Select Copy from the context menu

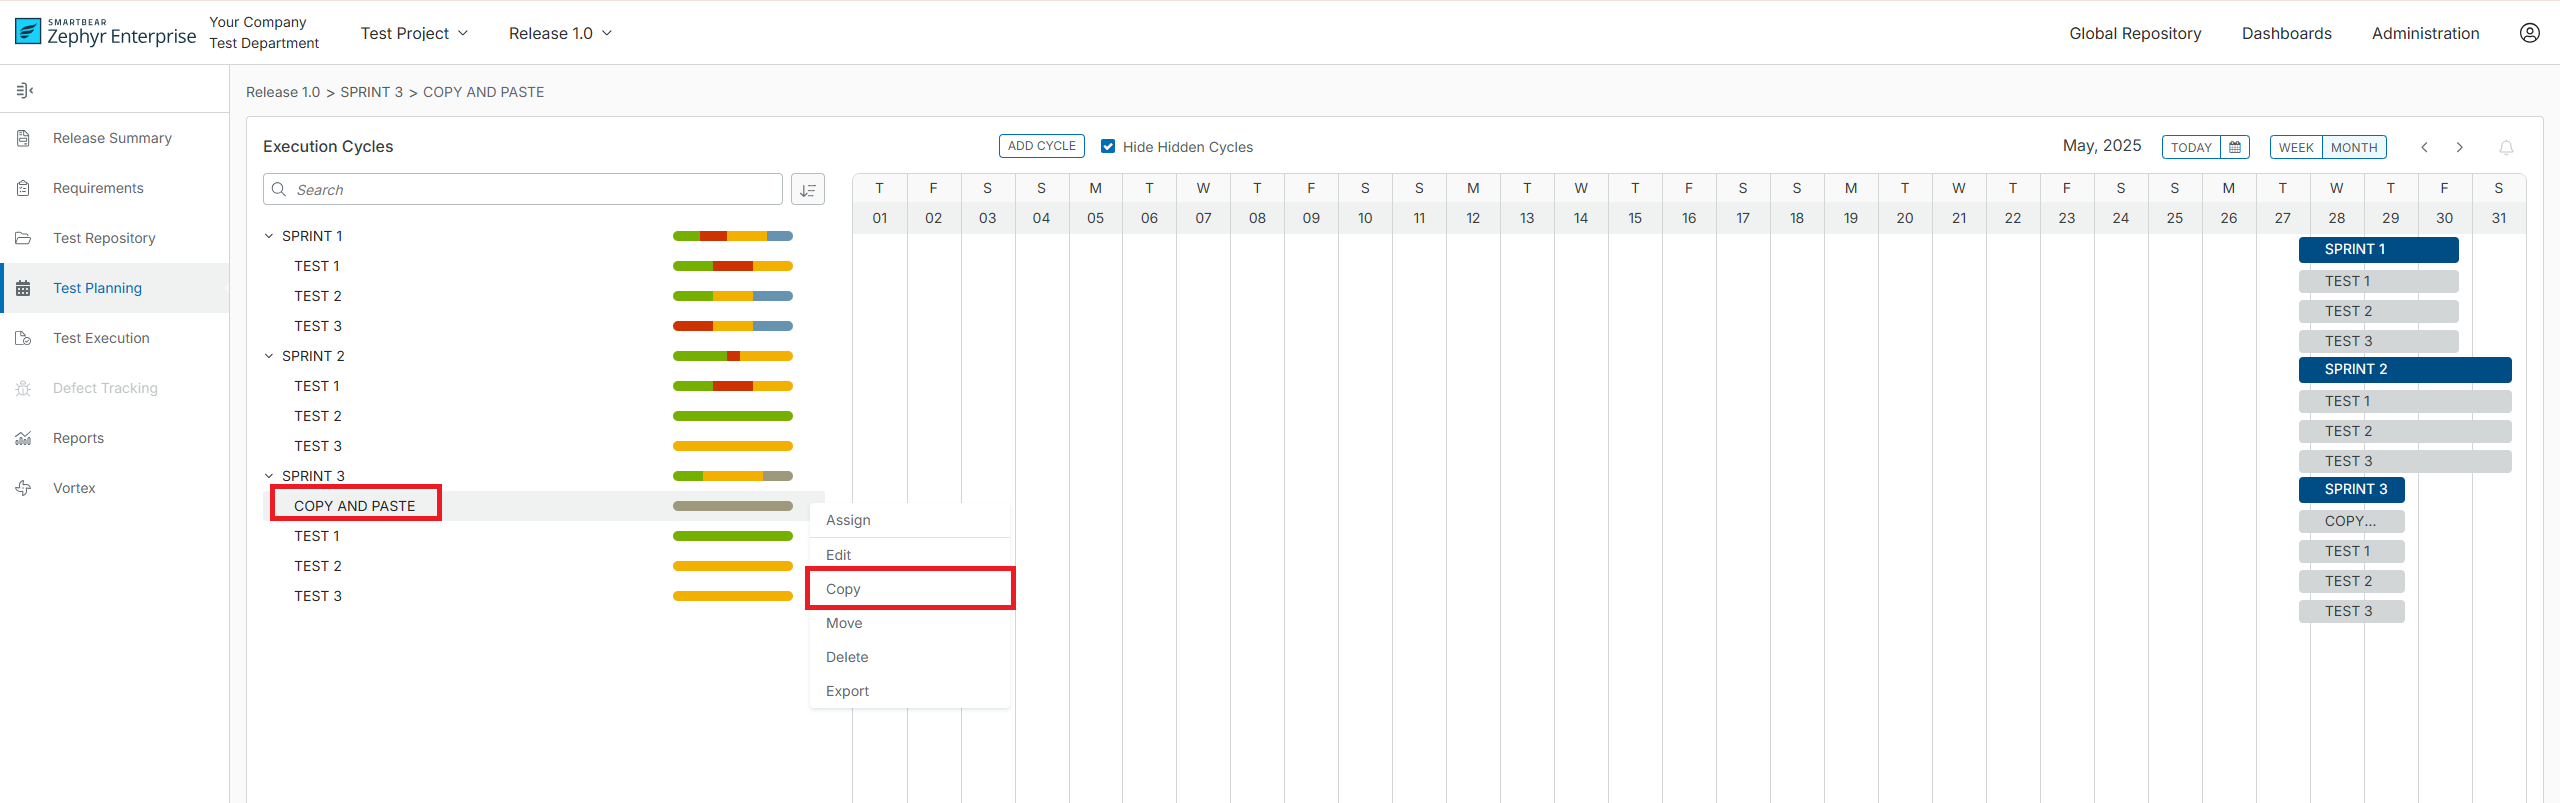(x=843, y=589)
